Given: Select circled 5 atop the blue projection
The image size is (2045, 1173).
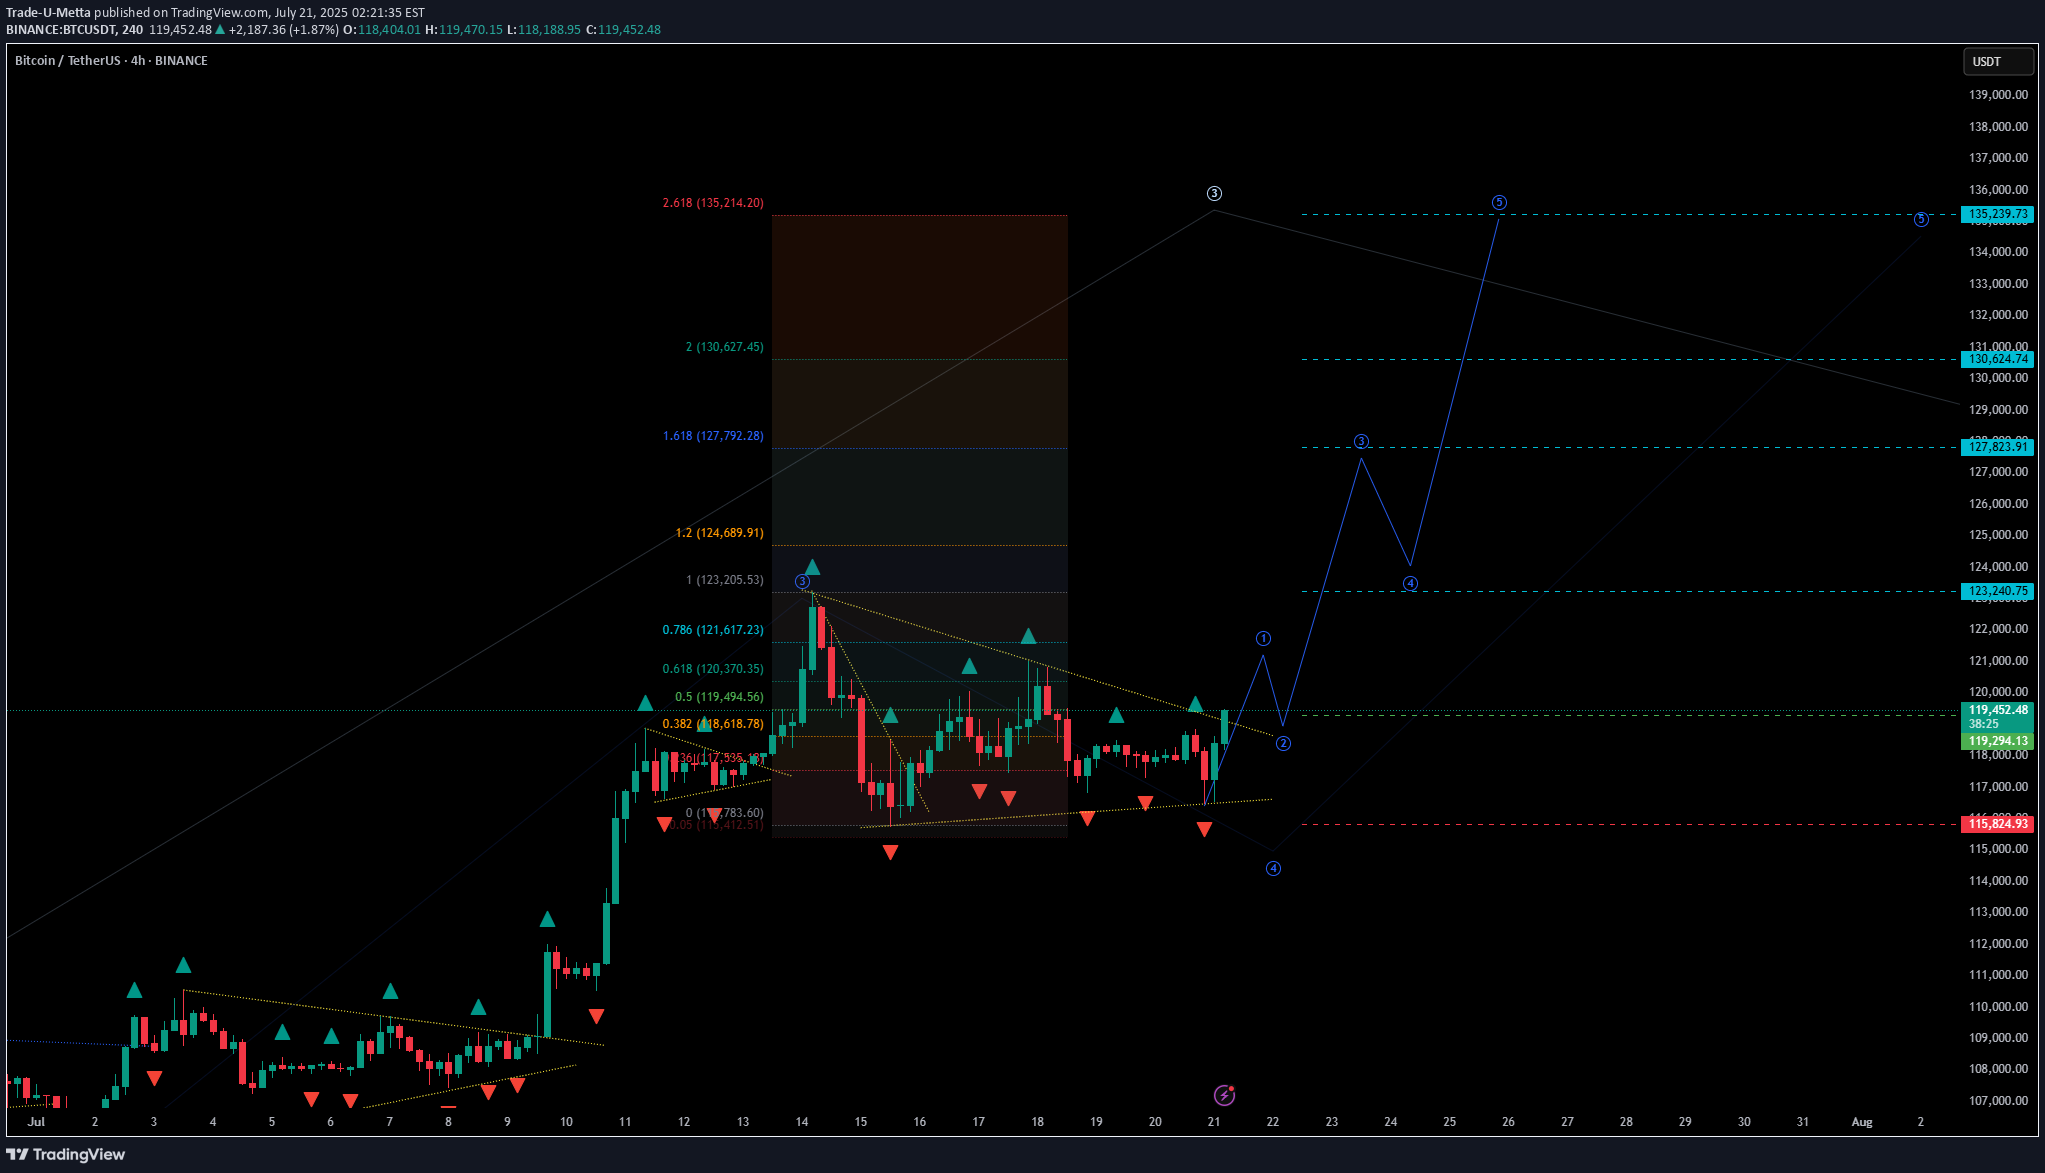Looking at the screenshot, I should (1499, 202).
